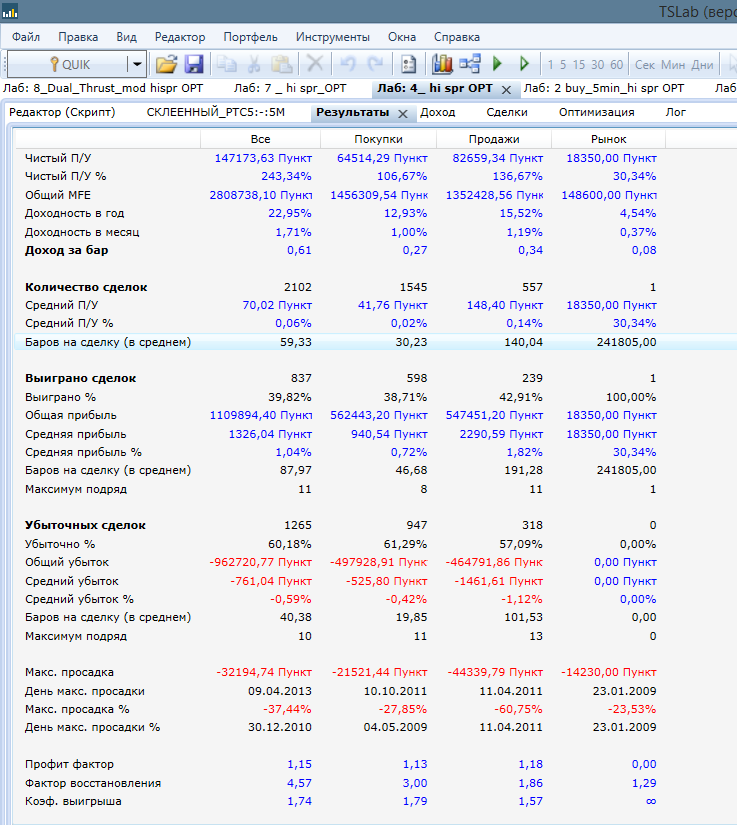Screen dimensions: 737x825
Task: Open the Инструменты menu
Action: tap(333, 37)
